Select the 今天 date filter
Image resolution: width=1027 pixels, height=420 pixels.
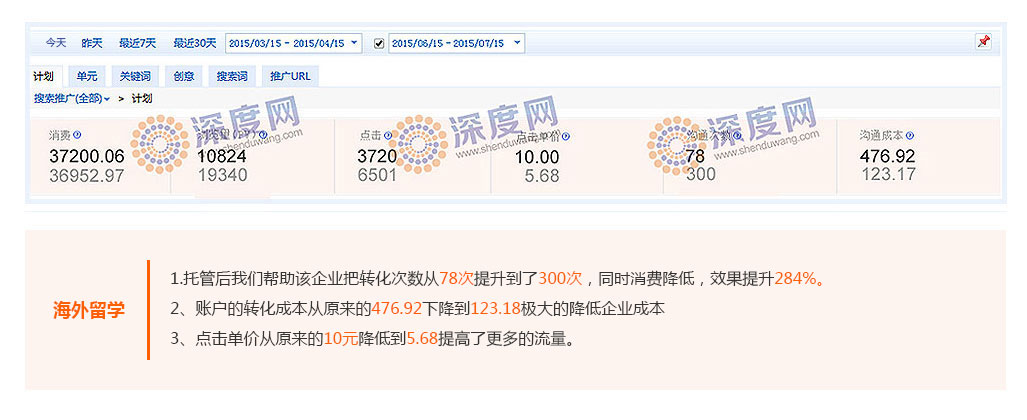coord(56,43)
